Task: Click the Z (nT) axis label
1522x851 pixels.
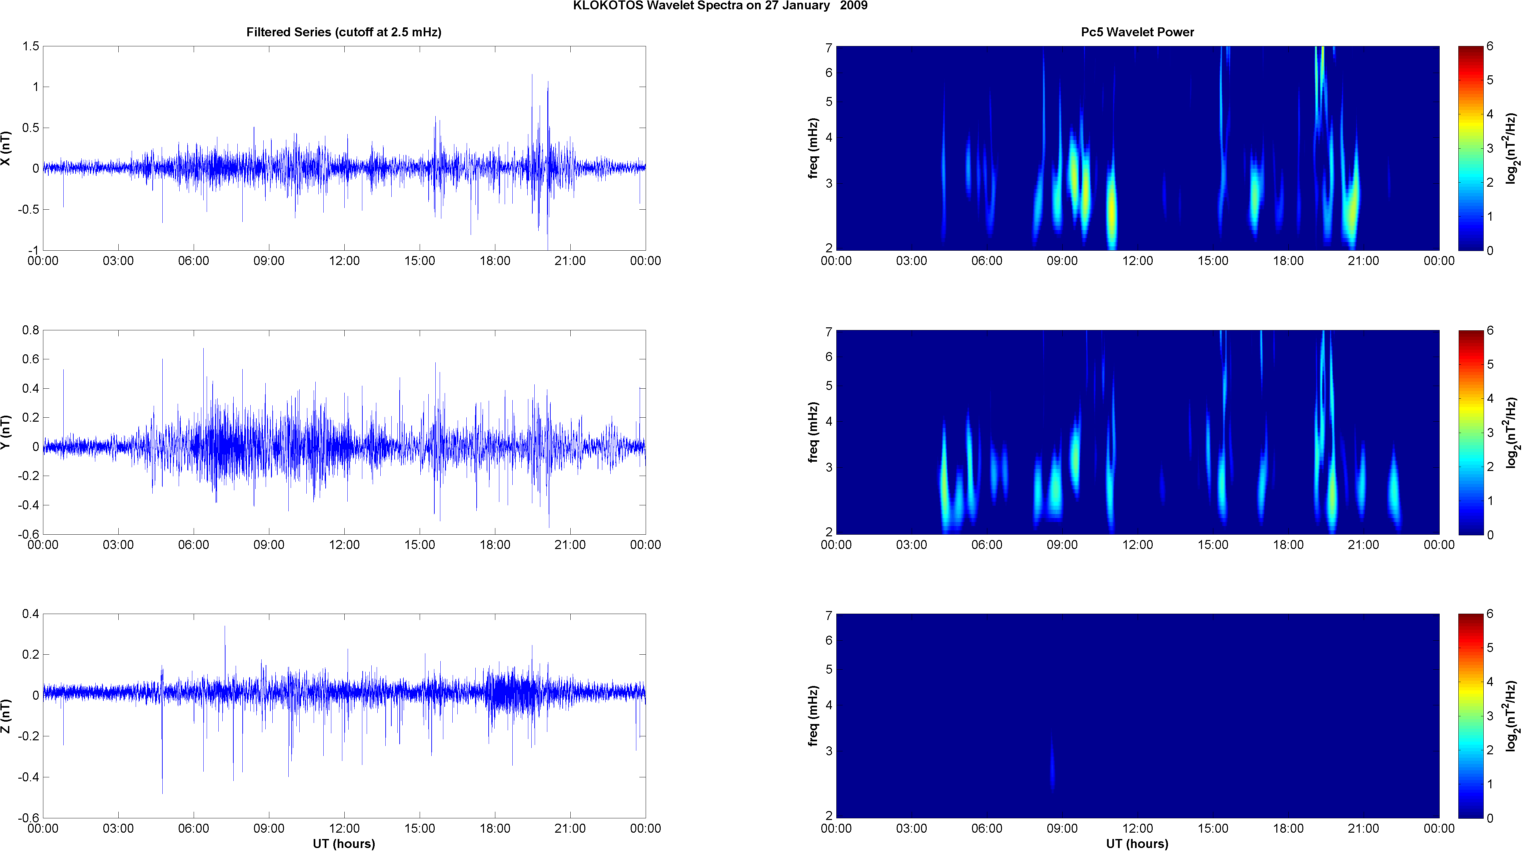Action: [x=7, y=716]
